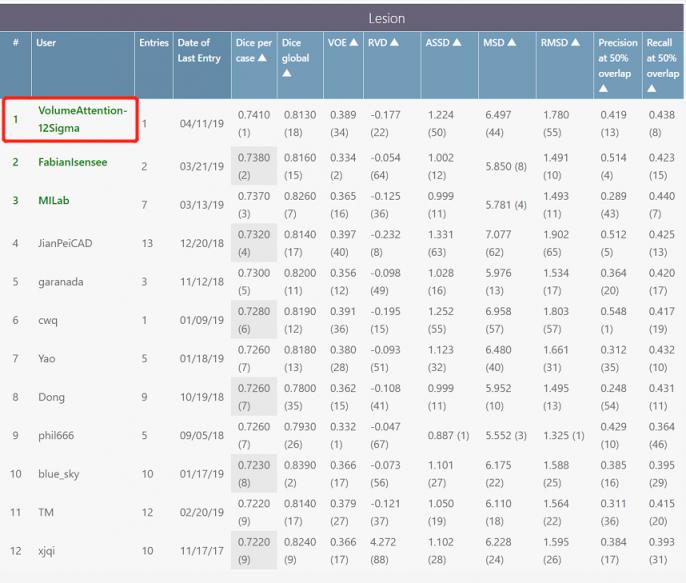
Task: Click MSD value 5.781 (4)
Action: pyautogui.click(x=506, y=205)
